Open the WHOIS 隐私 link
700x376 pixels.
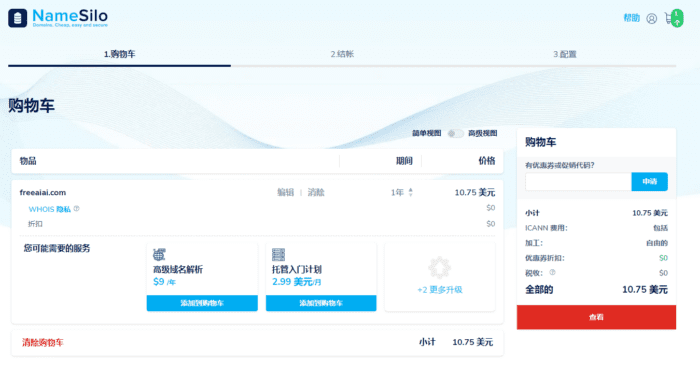point(50,209)
